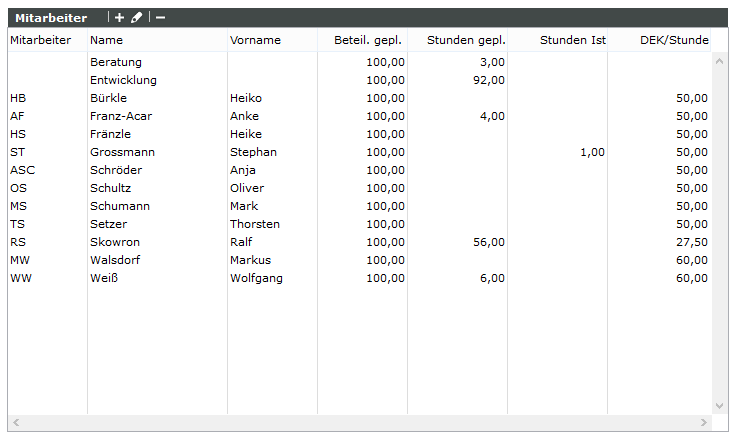The image size is (736, 436).
Task: Click the DEK/Stunde column header
Action: pos(674,40)
